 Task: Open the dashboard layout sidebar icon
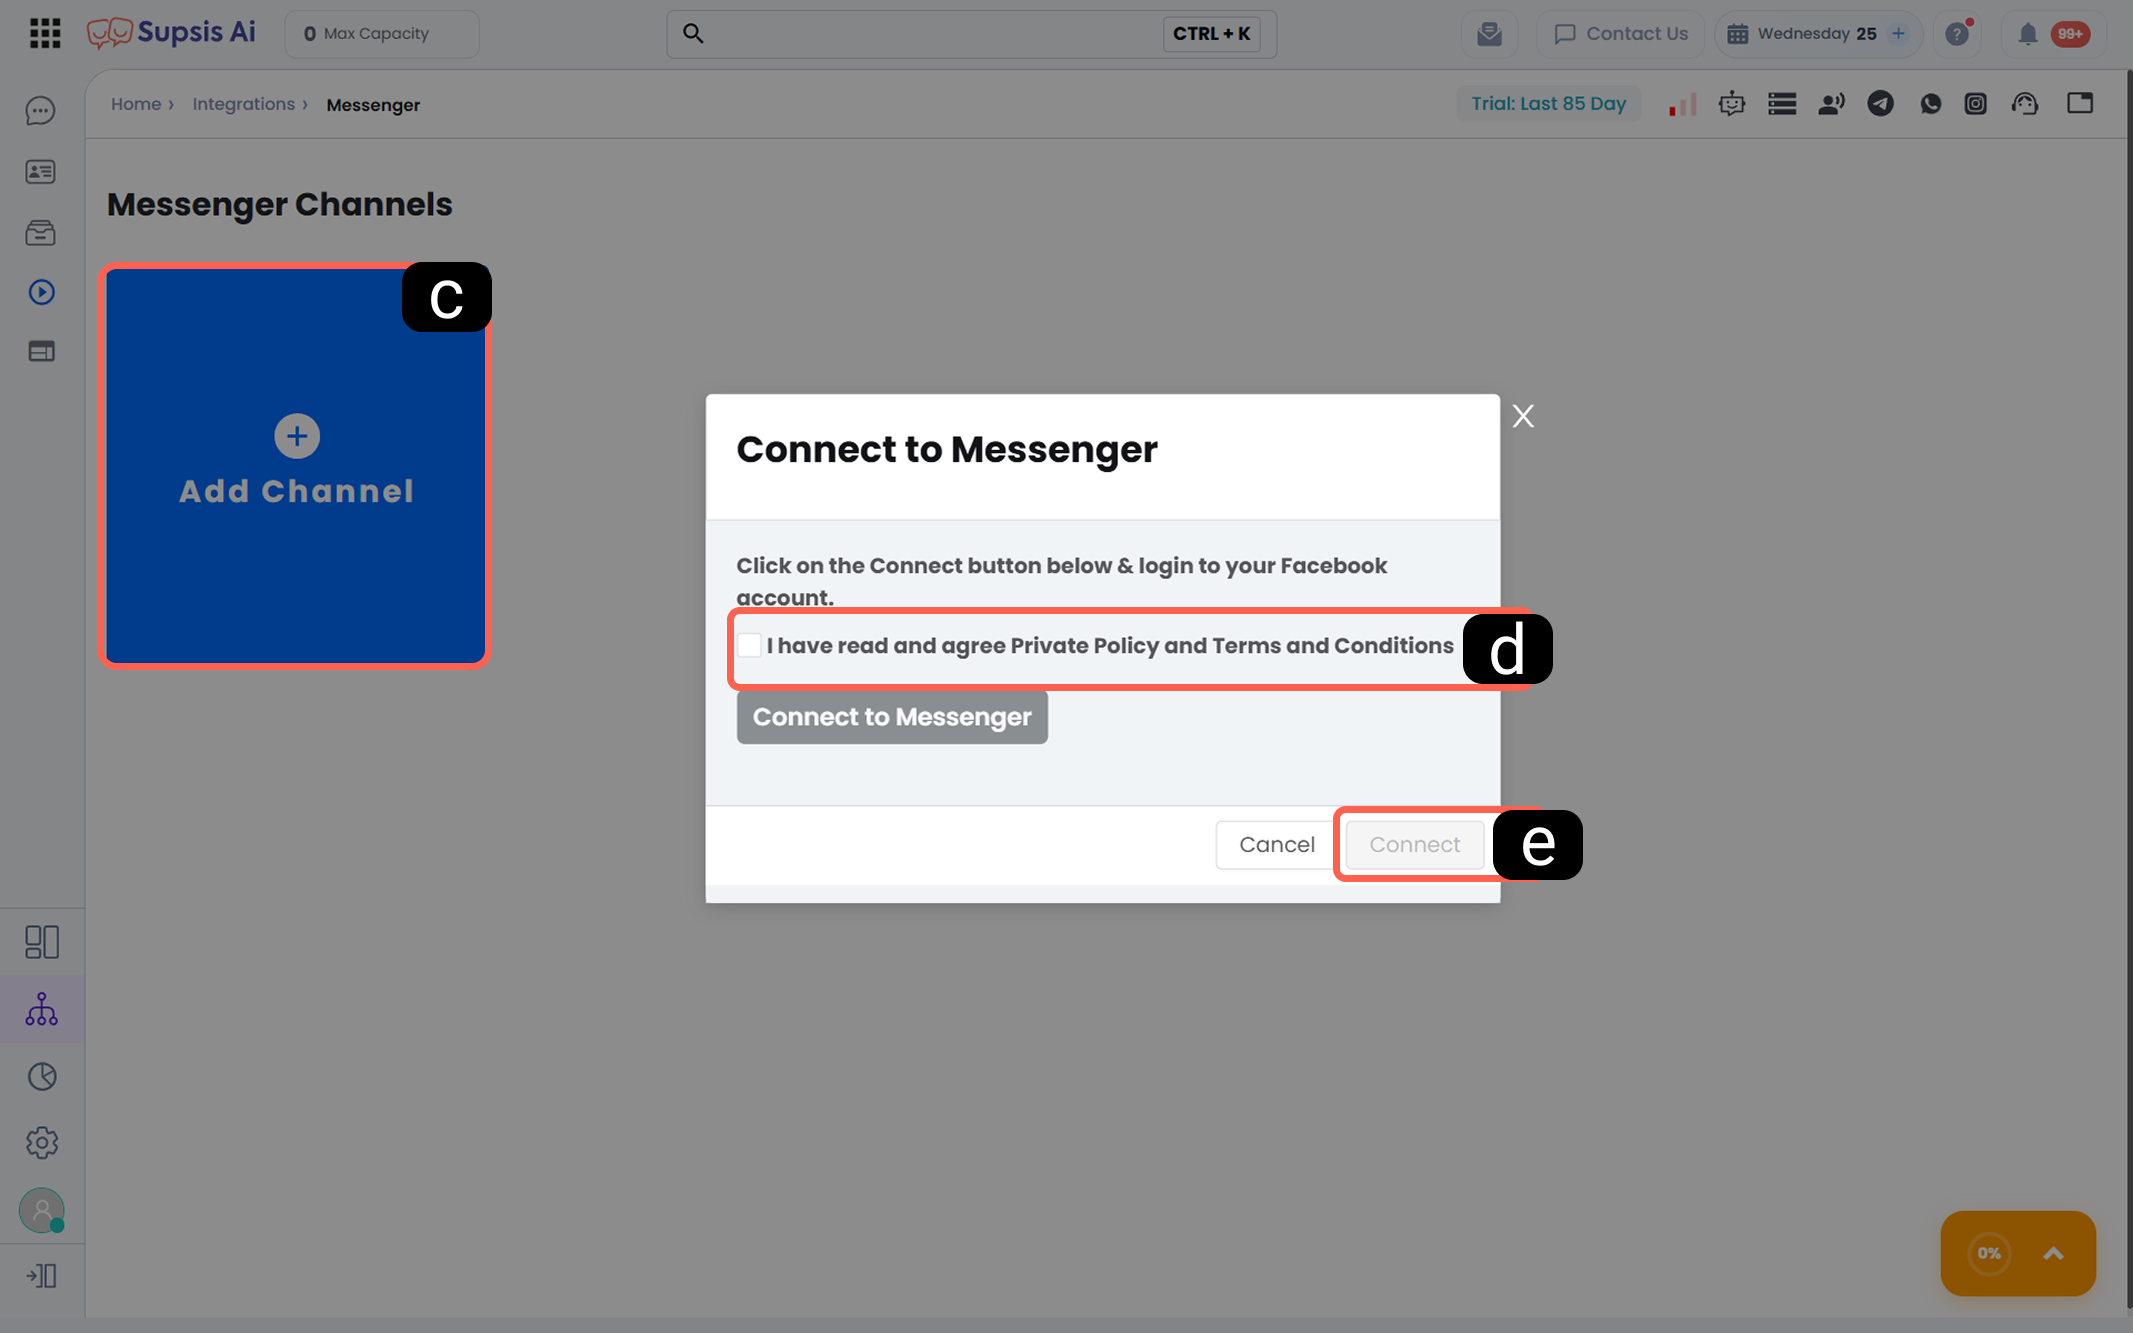(41, 942)
